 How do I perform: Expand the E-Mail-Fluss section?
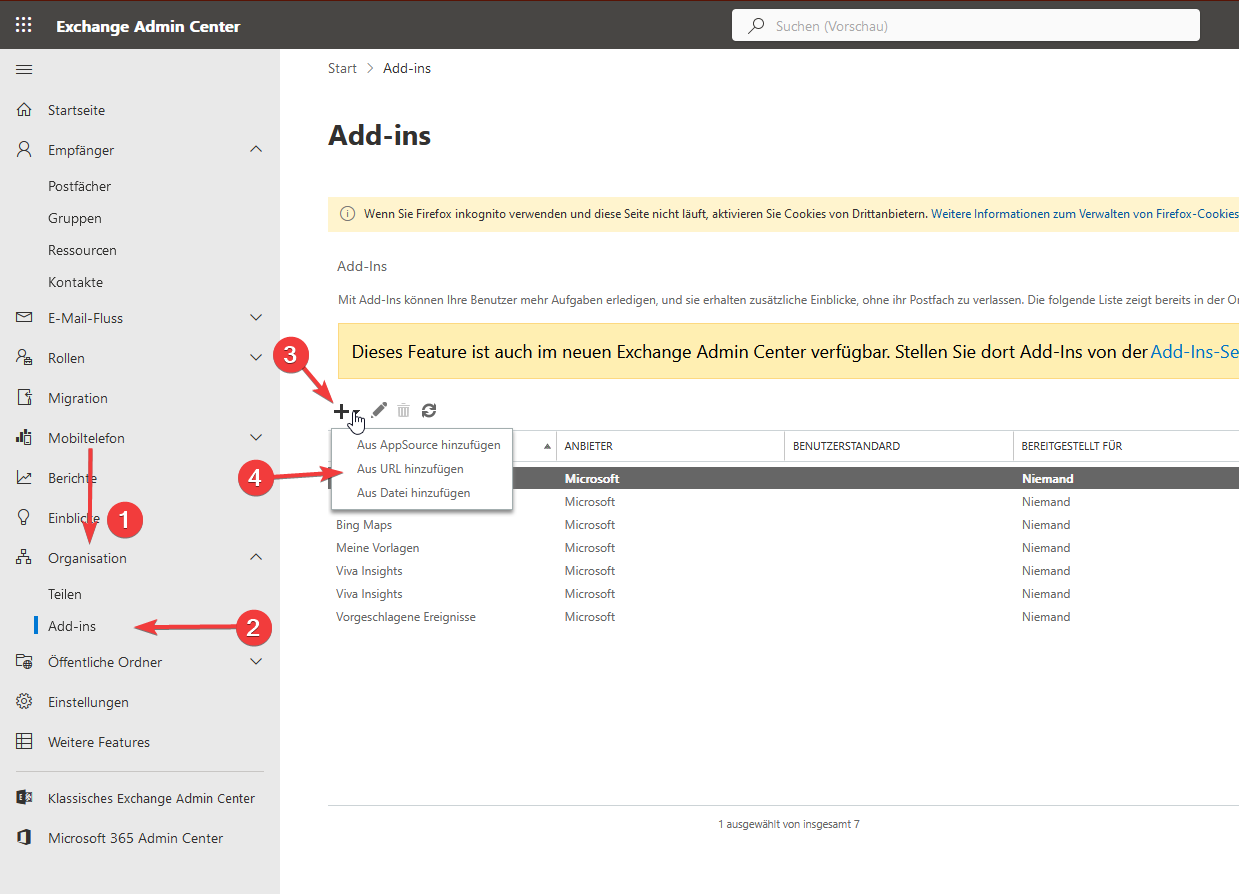[x=256, y=318]
